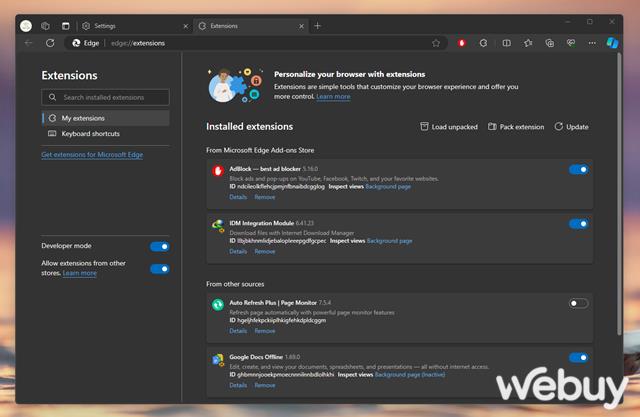Open Details for Google Docs Offline

pyautogui.click(x=238, y=385)
